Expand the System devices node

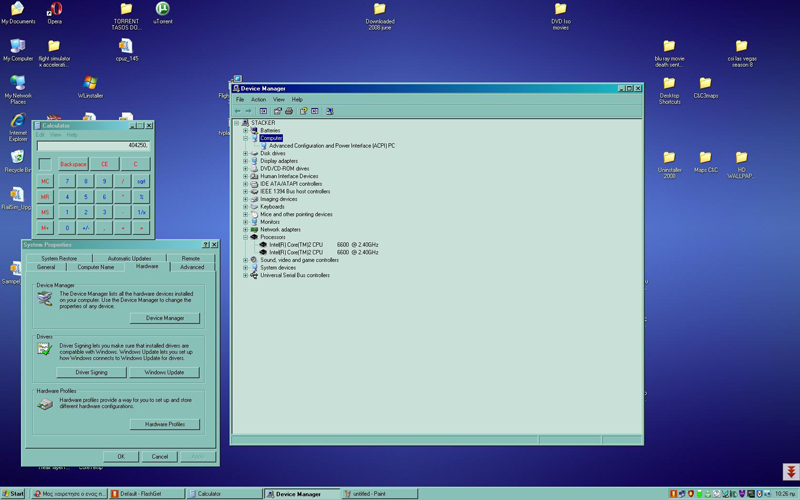(245, 268)
